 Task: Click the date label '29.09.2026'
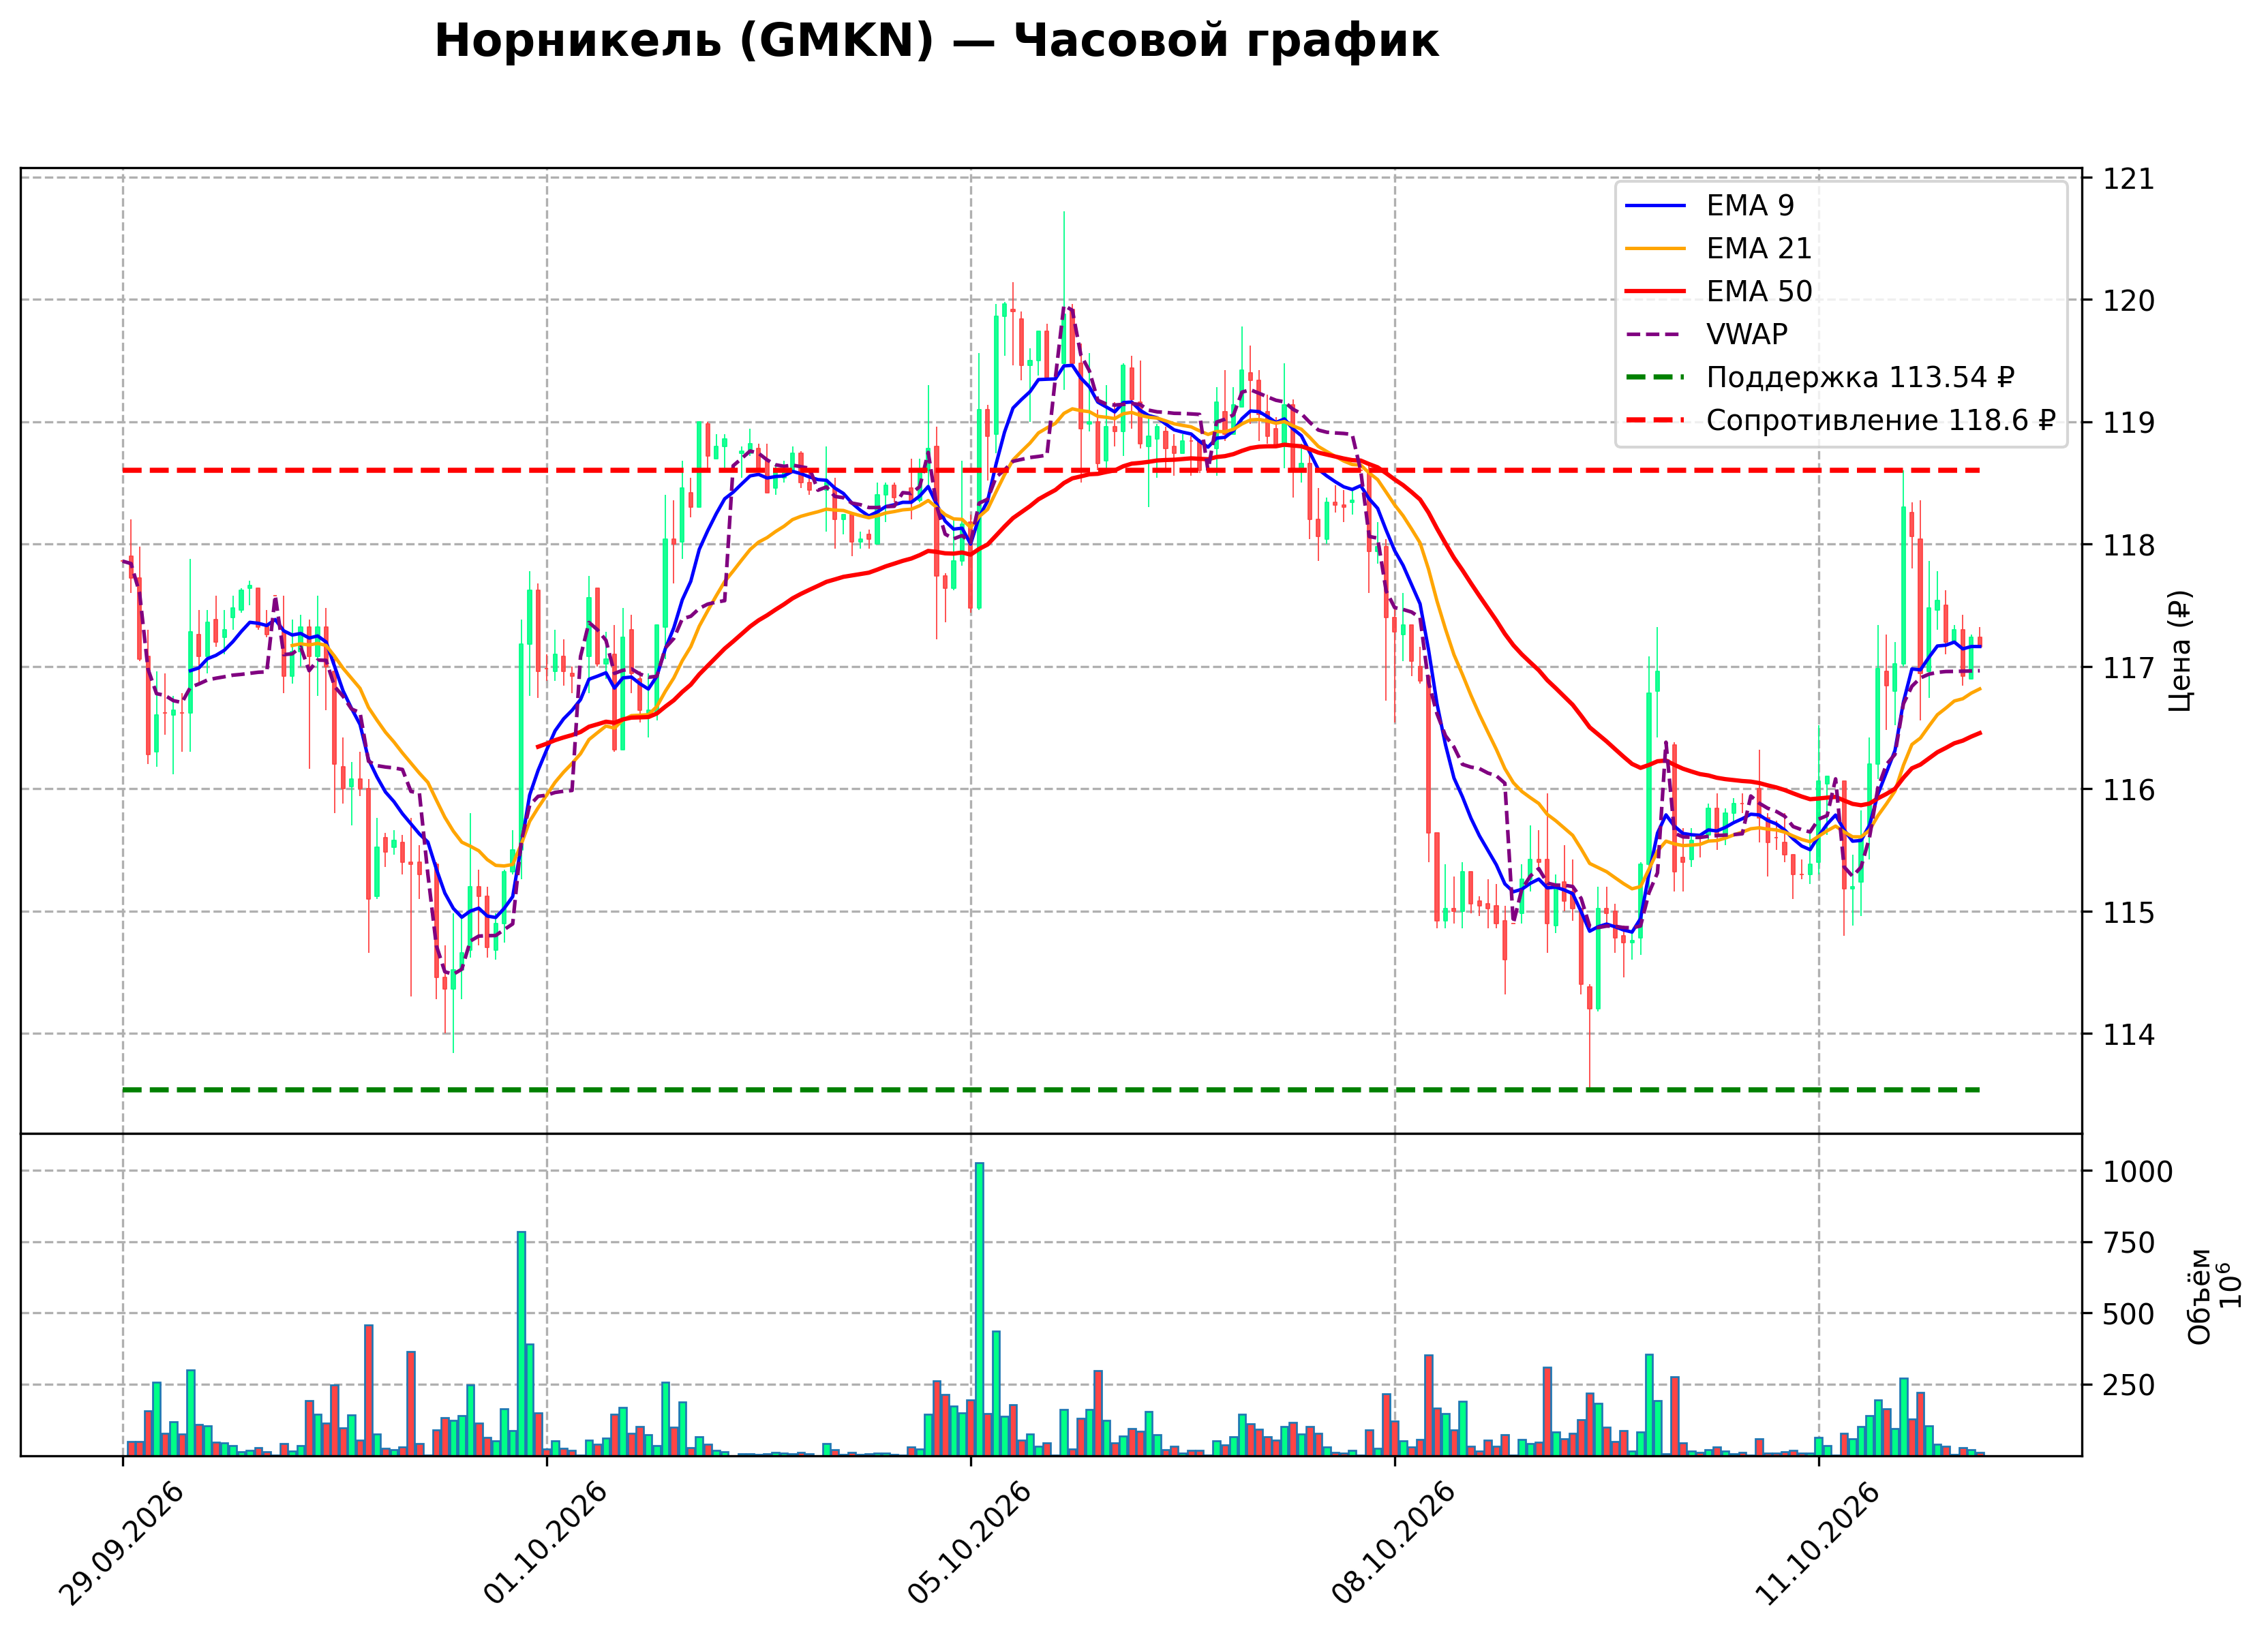tap(122, 1544)
